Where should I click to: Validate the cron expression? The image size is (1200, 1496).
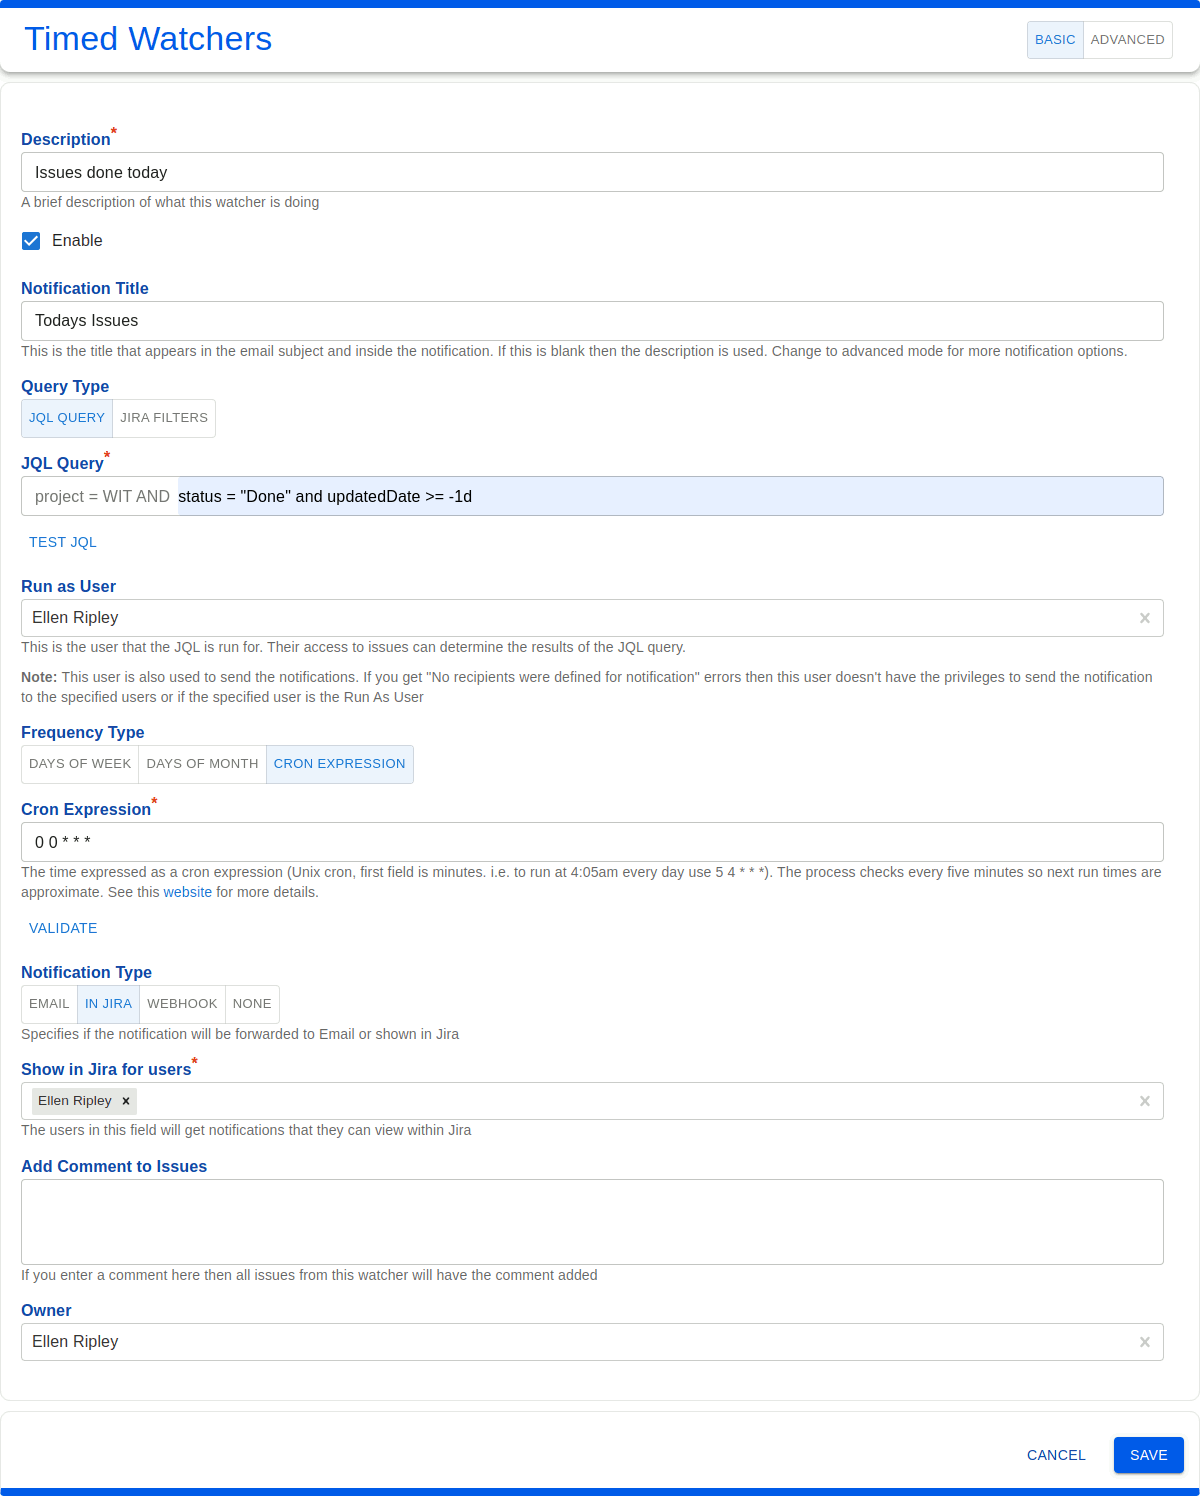coord(63,928)
